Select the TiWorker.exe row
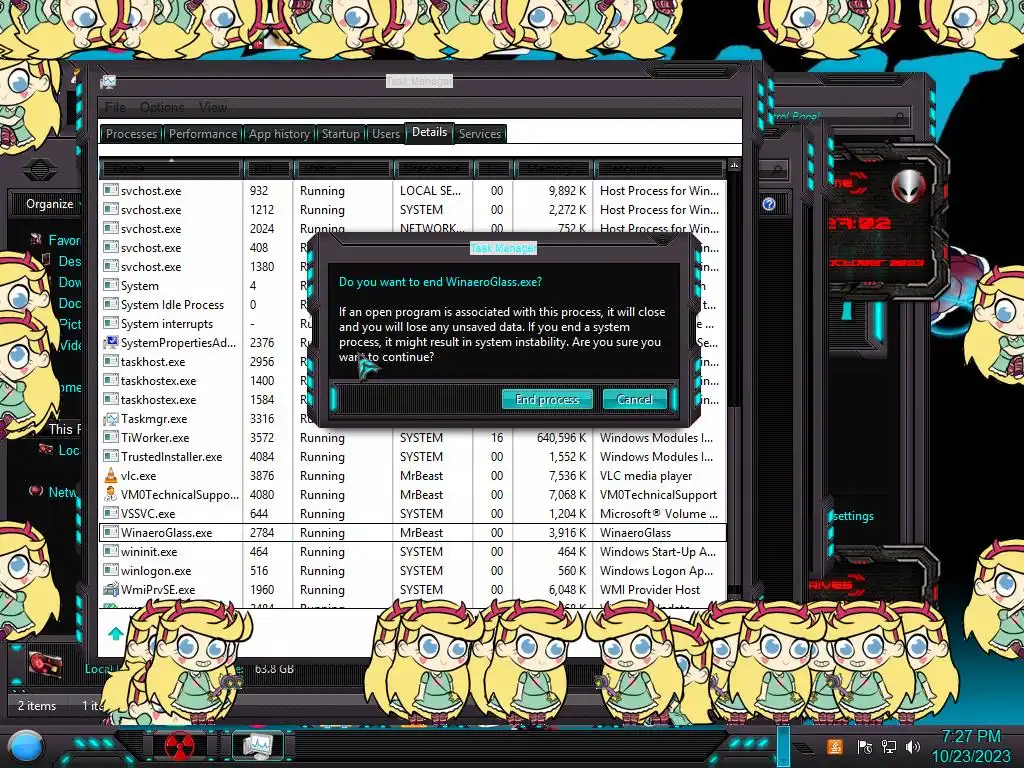This screenshot has height=768, width=1024. [413, 438]
